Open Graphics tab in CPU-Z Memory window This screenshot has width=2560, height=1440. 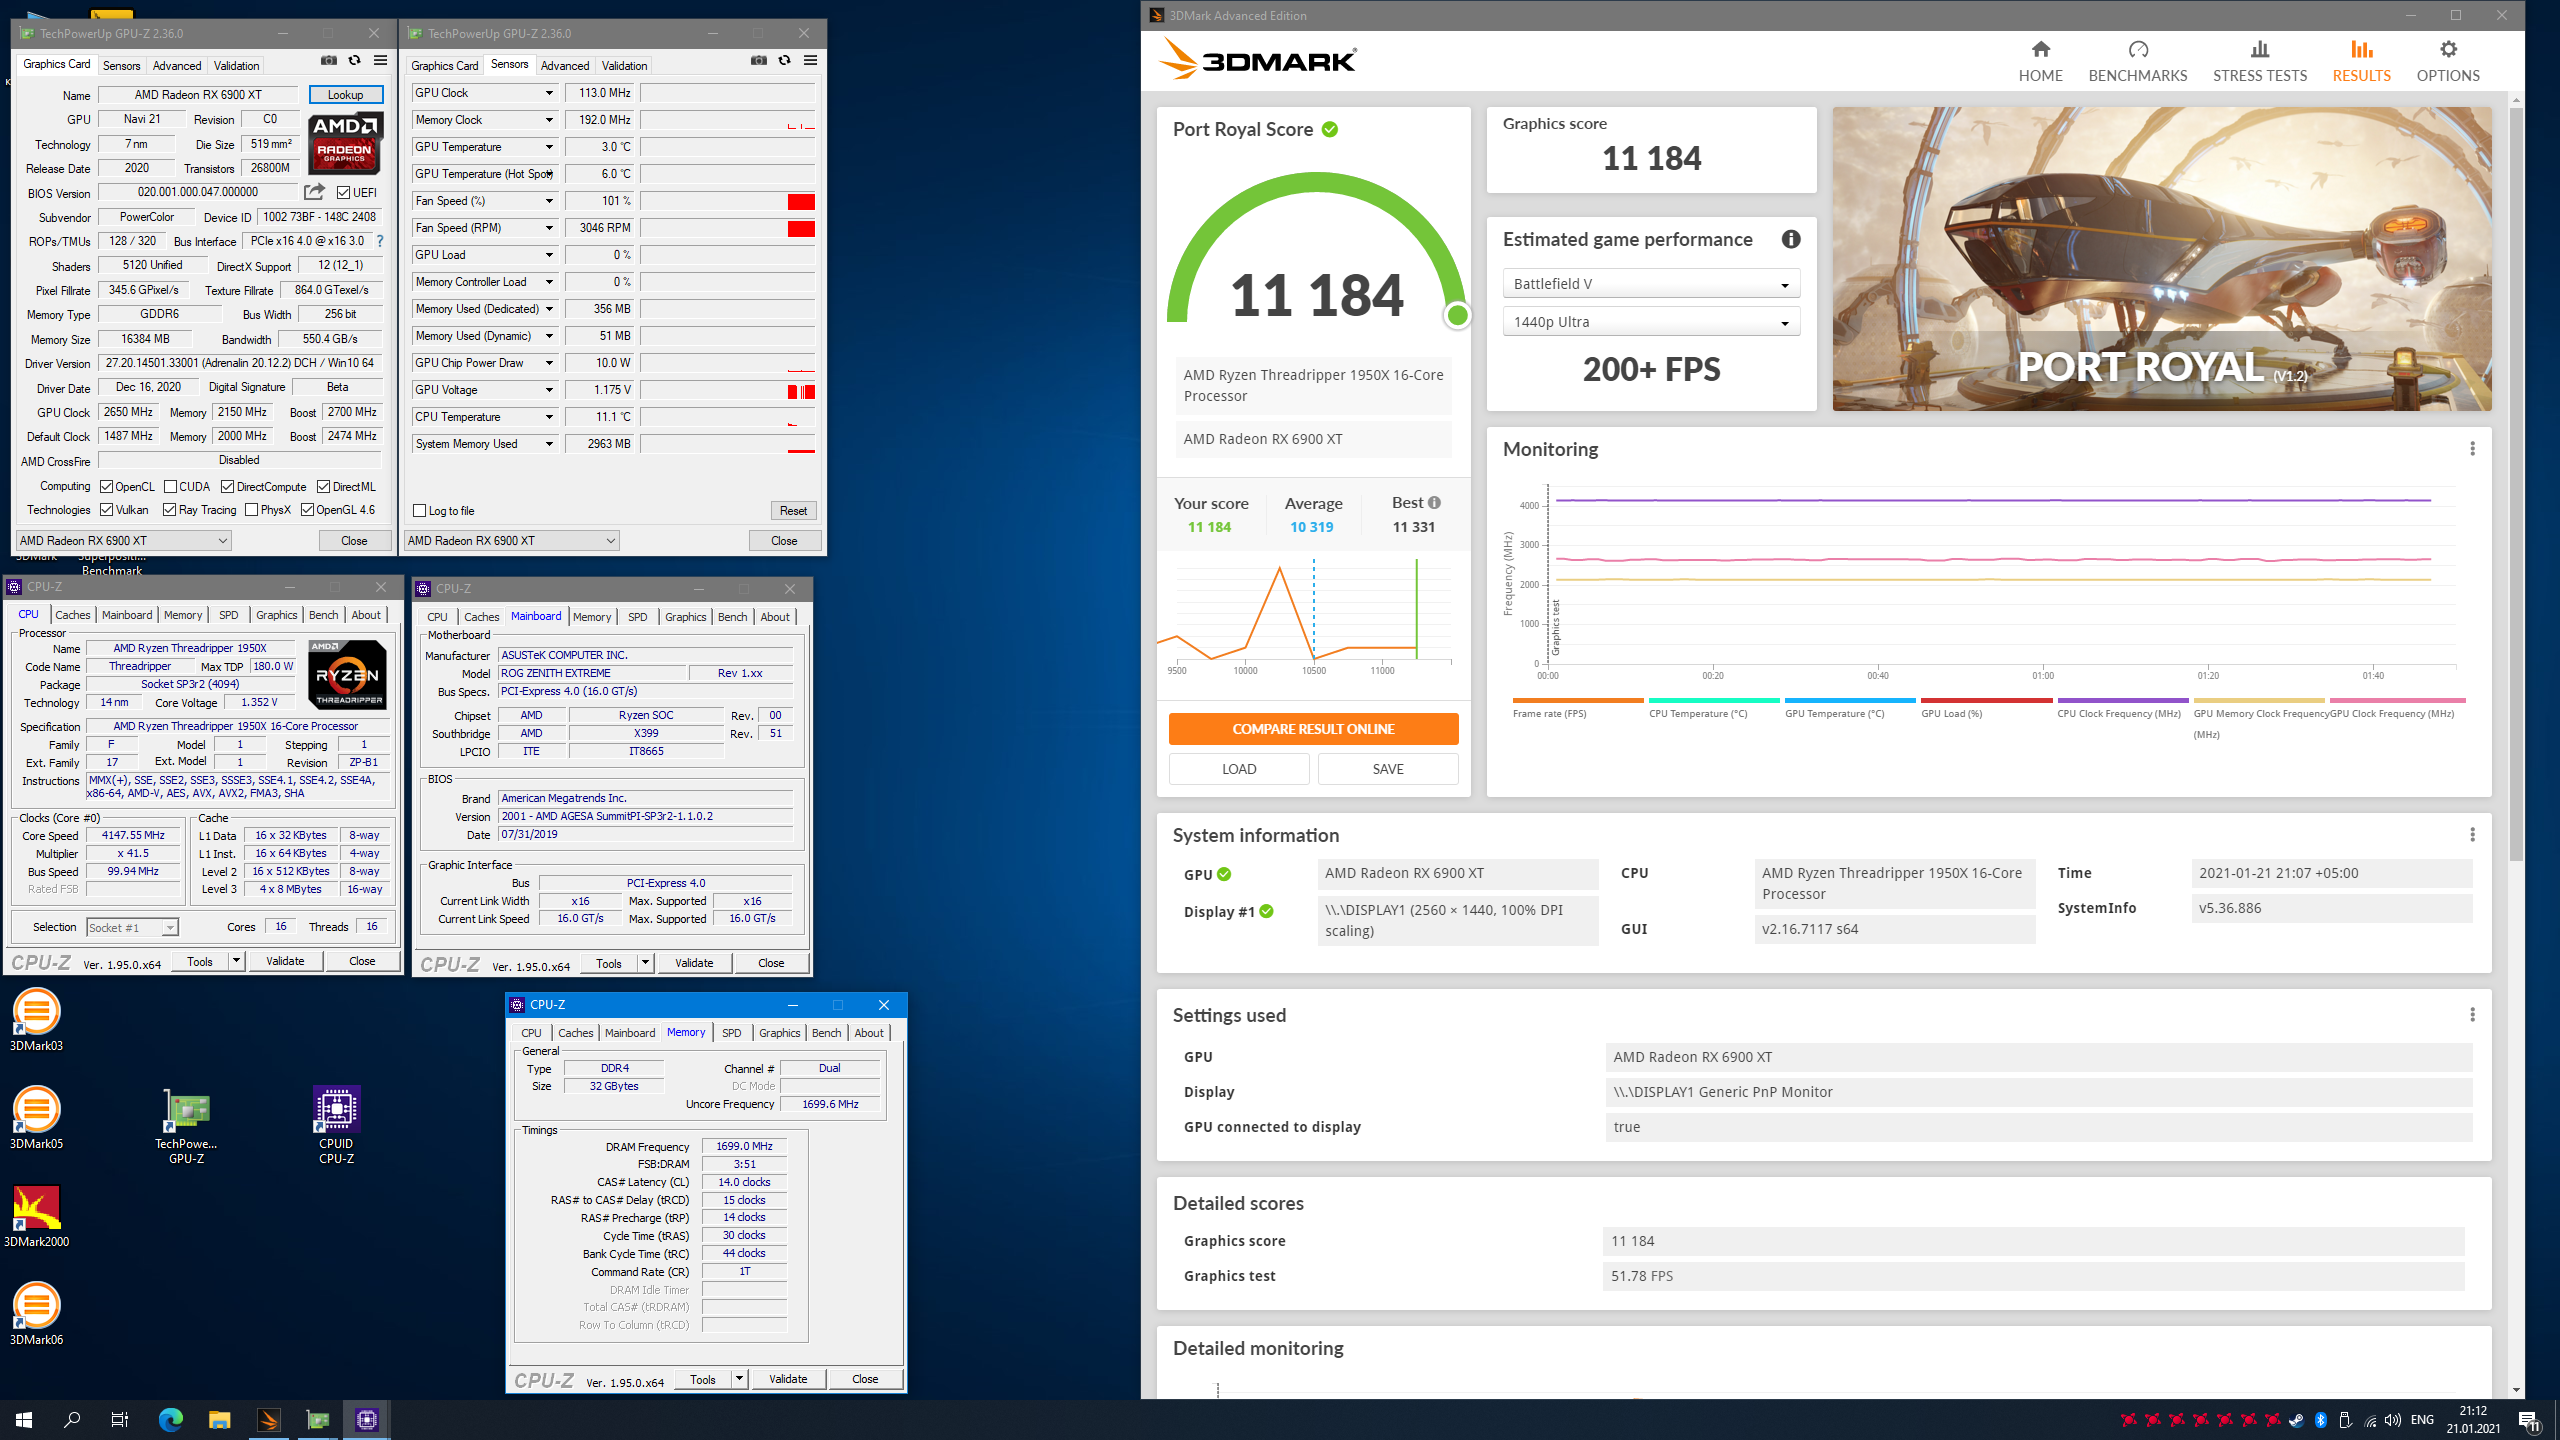coord(779,1033)
